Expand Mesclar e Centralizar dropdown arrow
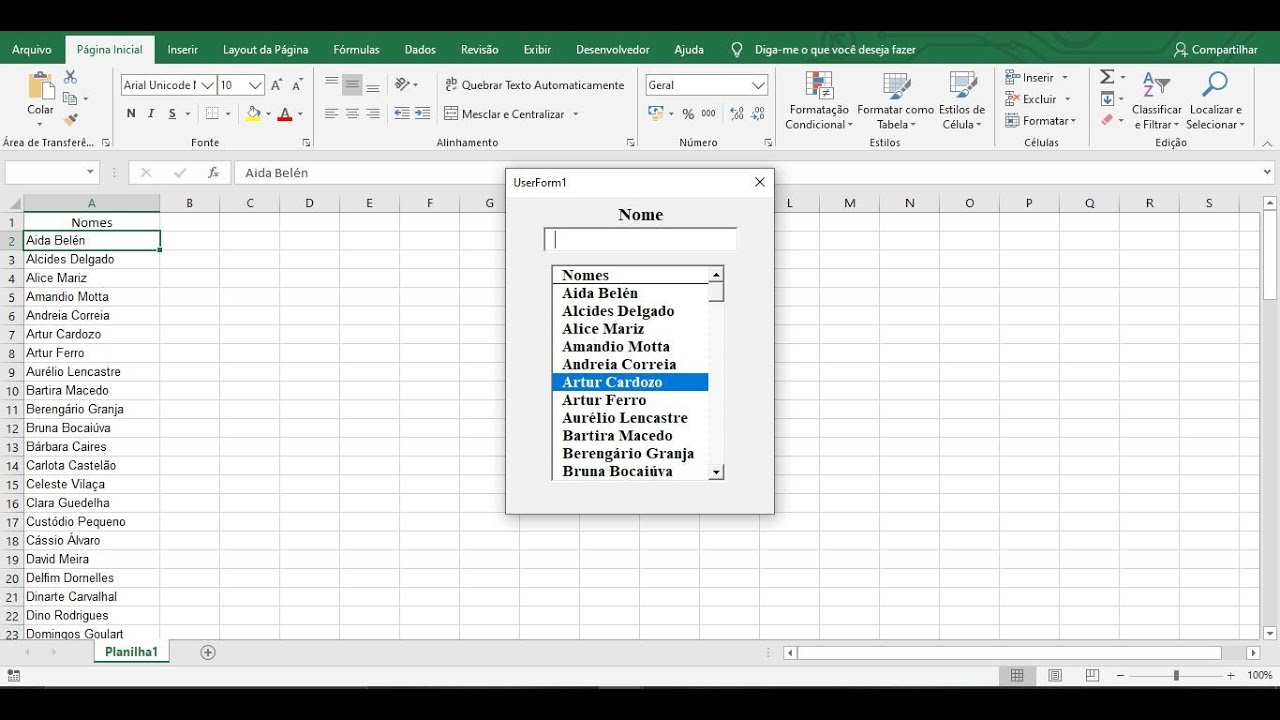This screenshot has height=720, width=1280. [576, 114]
